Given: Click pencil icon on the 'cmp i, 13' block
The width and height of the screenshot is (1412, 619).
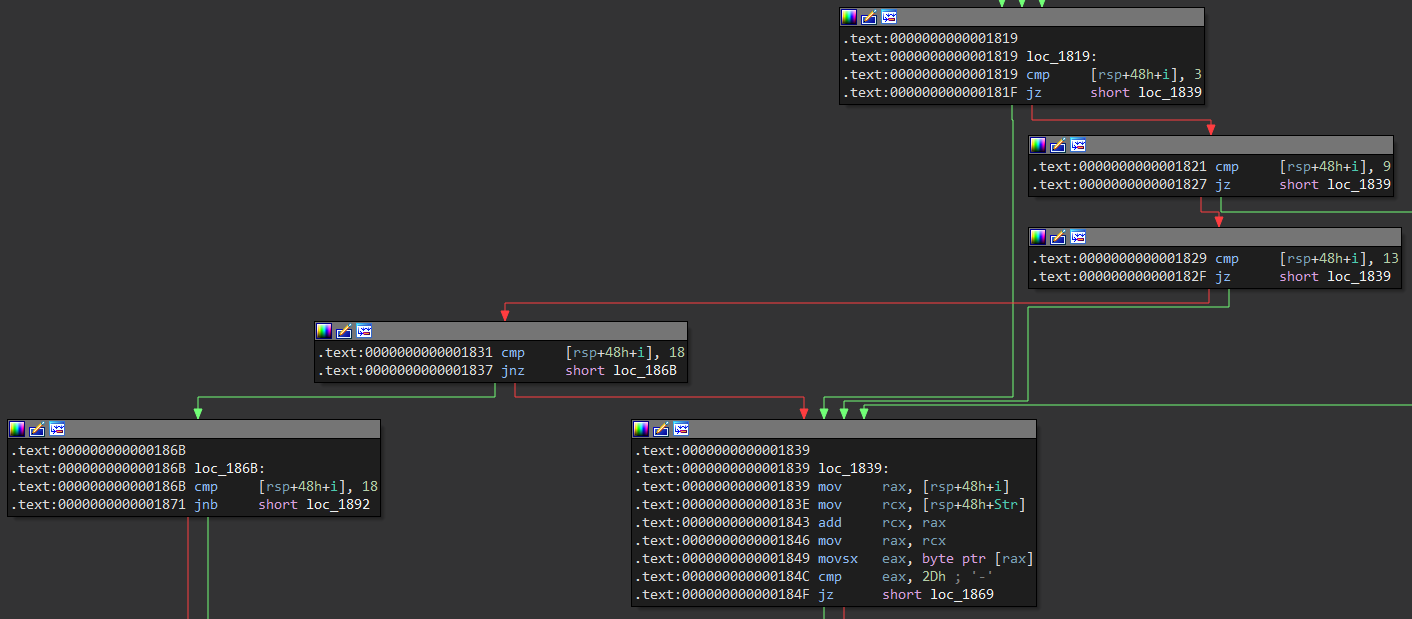Looking at the screenshot, I should coord(1058,237).
